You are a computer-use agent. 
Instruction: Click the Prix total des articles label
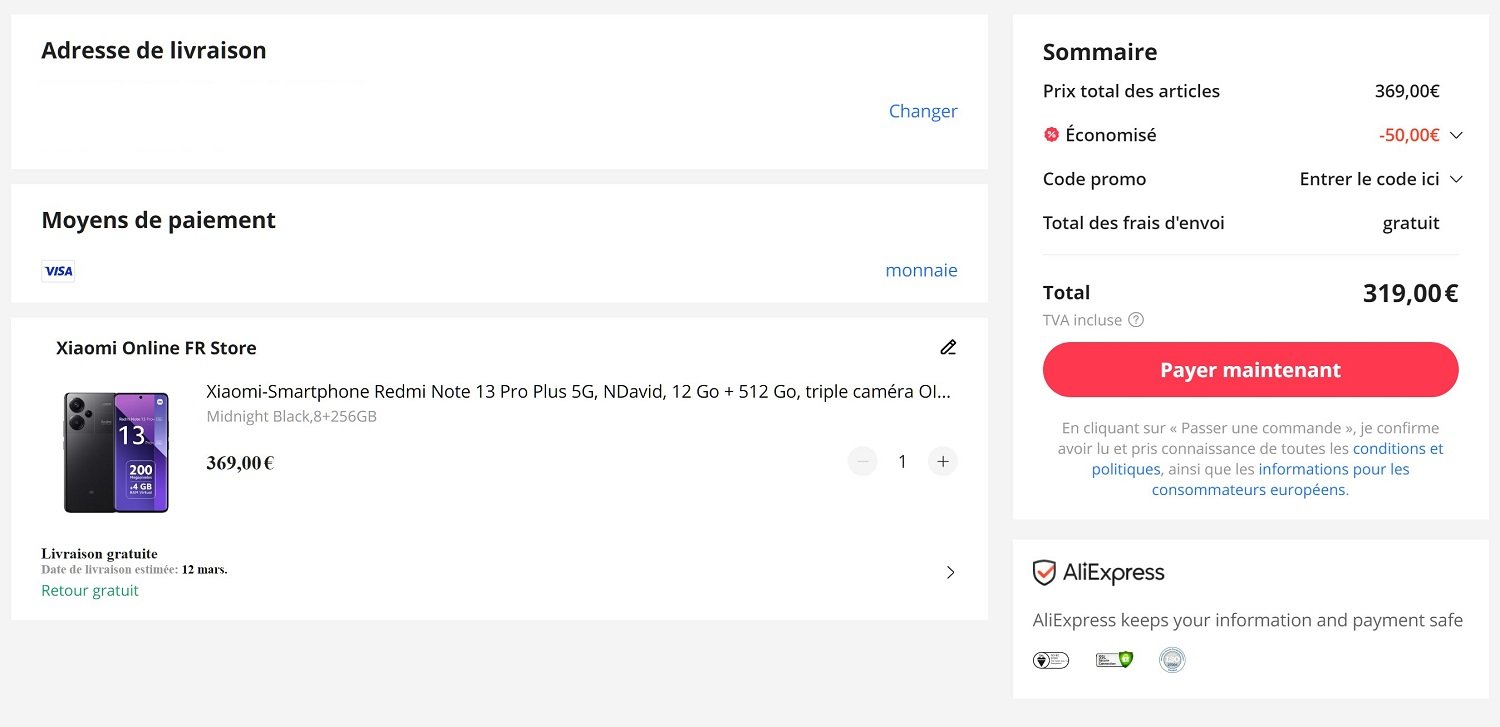point(1131,91)
